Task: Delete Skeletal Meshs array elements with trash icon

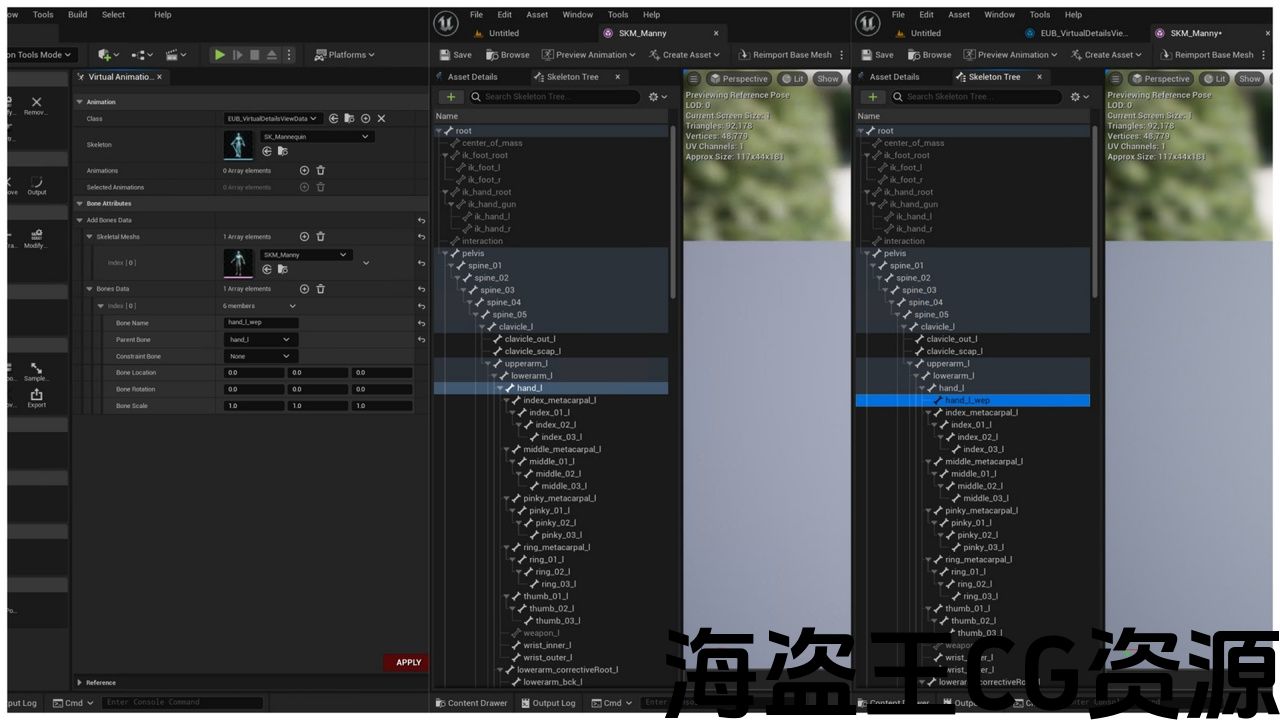Action: click(x=321, y=237)
